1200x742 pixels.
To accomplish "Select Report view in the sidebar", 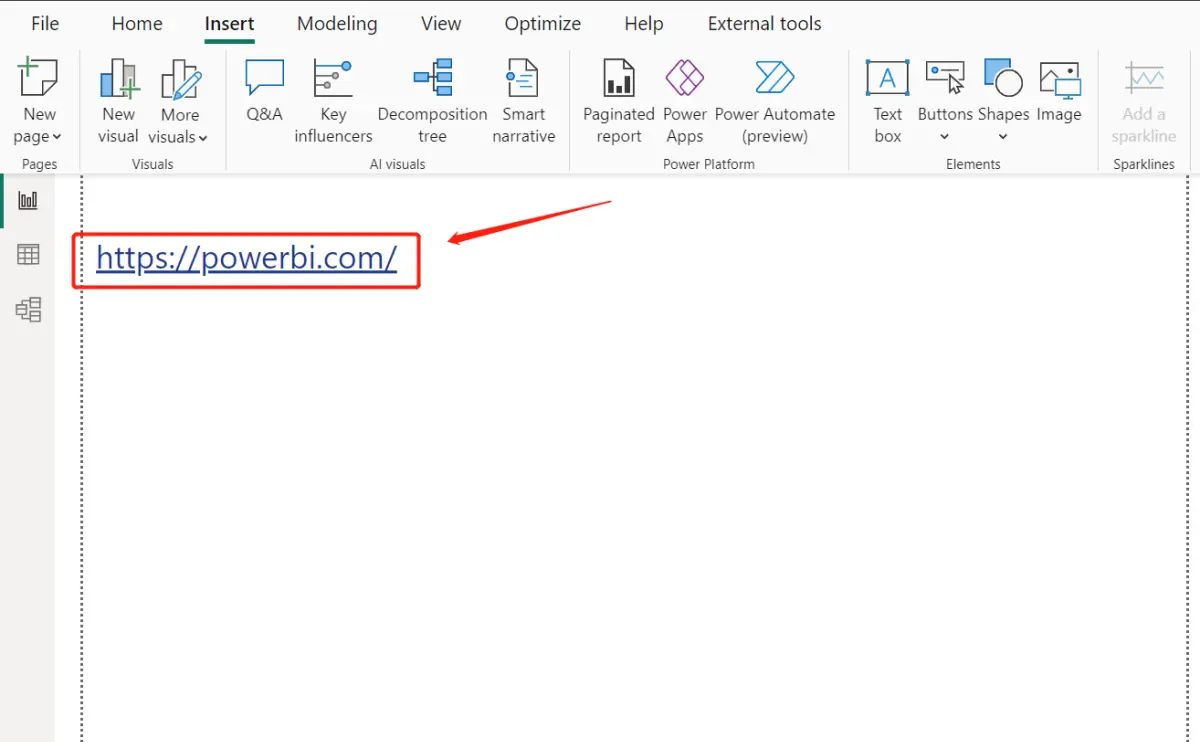I will click(x=29, y=198).
